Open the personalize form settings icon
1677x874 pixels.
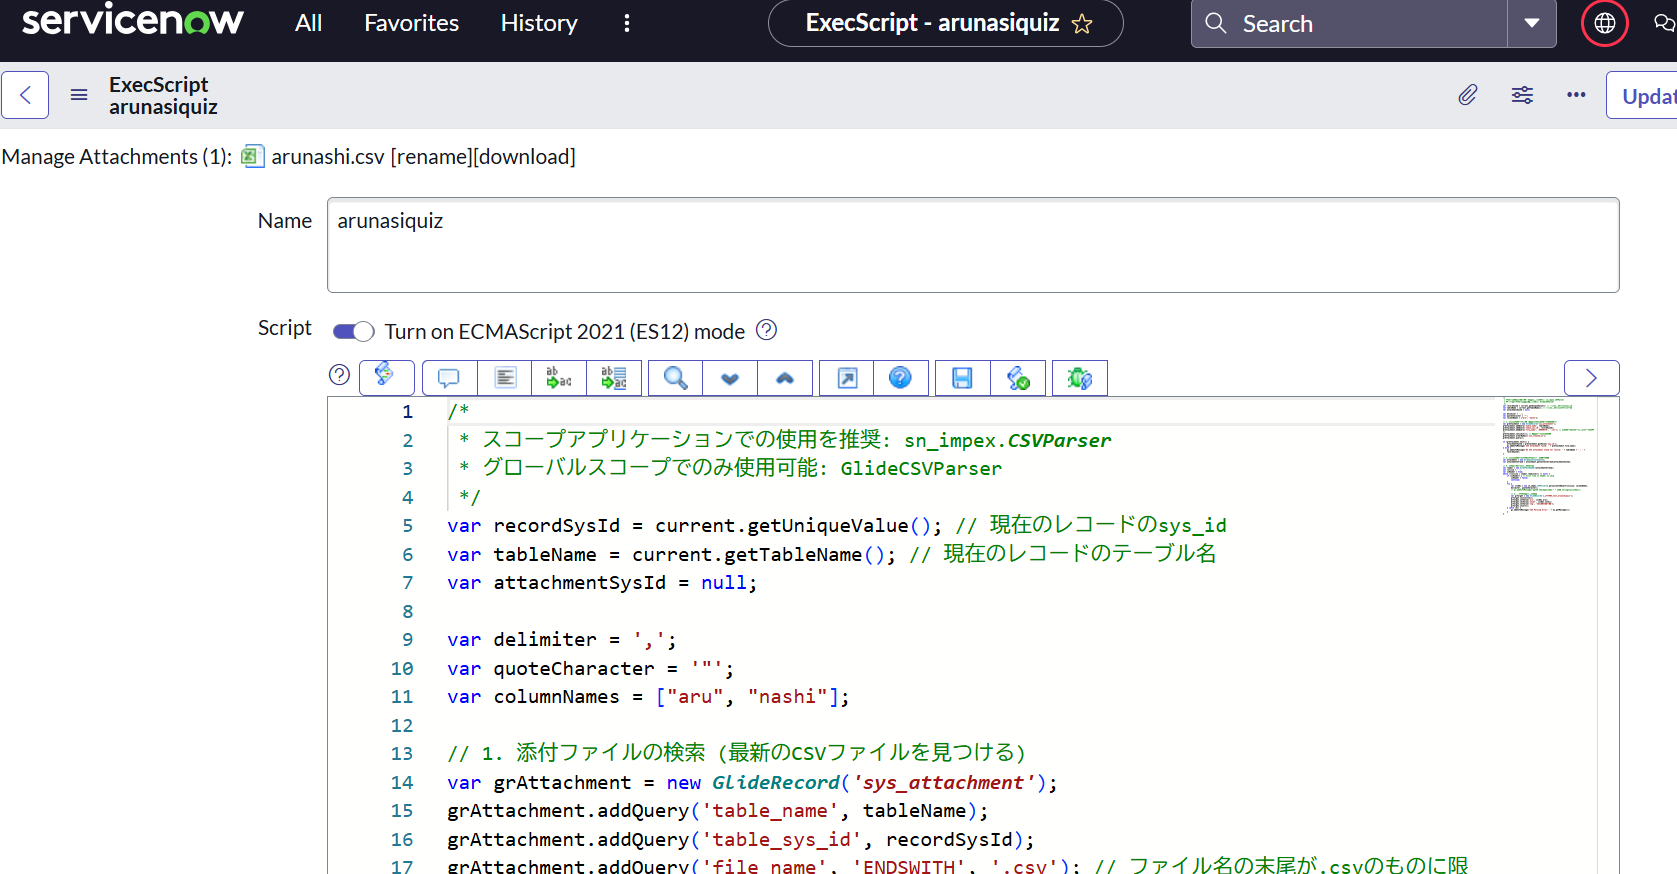click(1522, 95)
